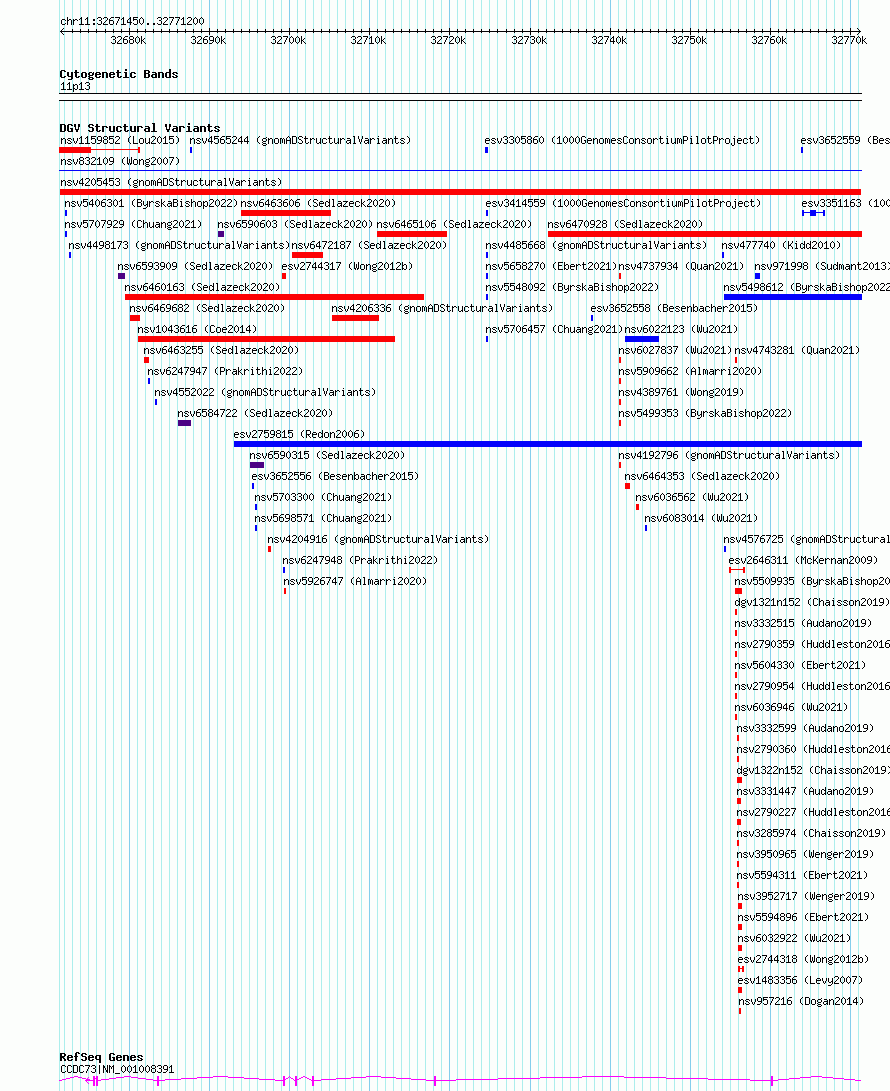Open the nsv6463606 (Sedlazeck2020) label

pyautogui.click(x=318, y=203)
